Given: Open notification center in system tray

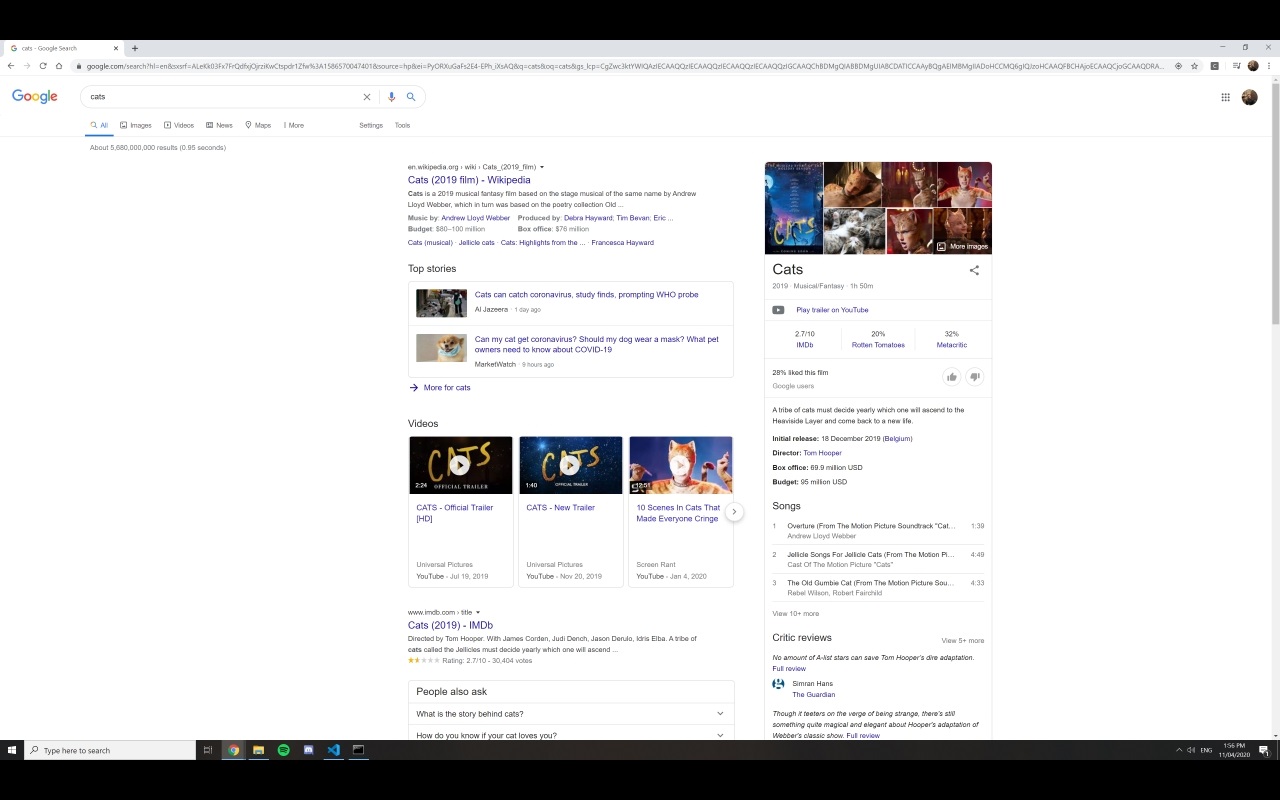Looking at the screenshot, I should click(1264, 750).
